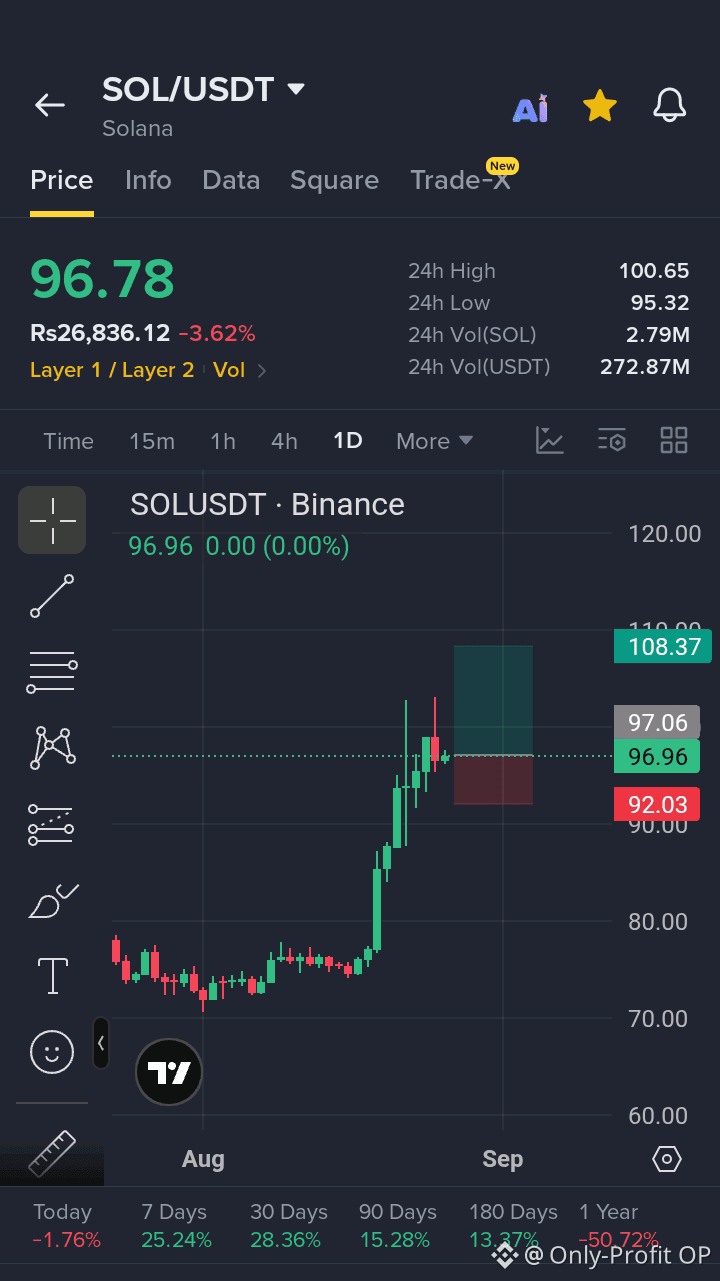The height and width of the screenshot is (1281, 720).
Task: Select the XABCD pattern tool
Action: (x=52, y=748)
